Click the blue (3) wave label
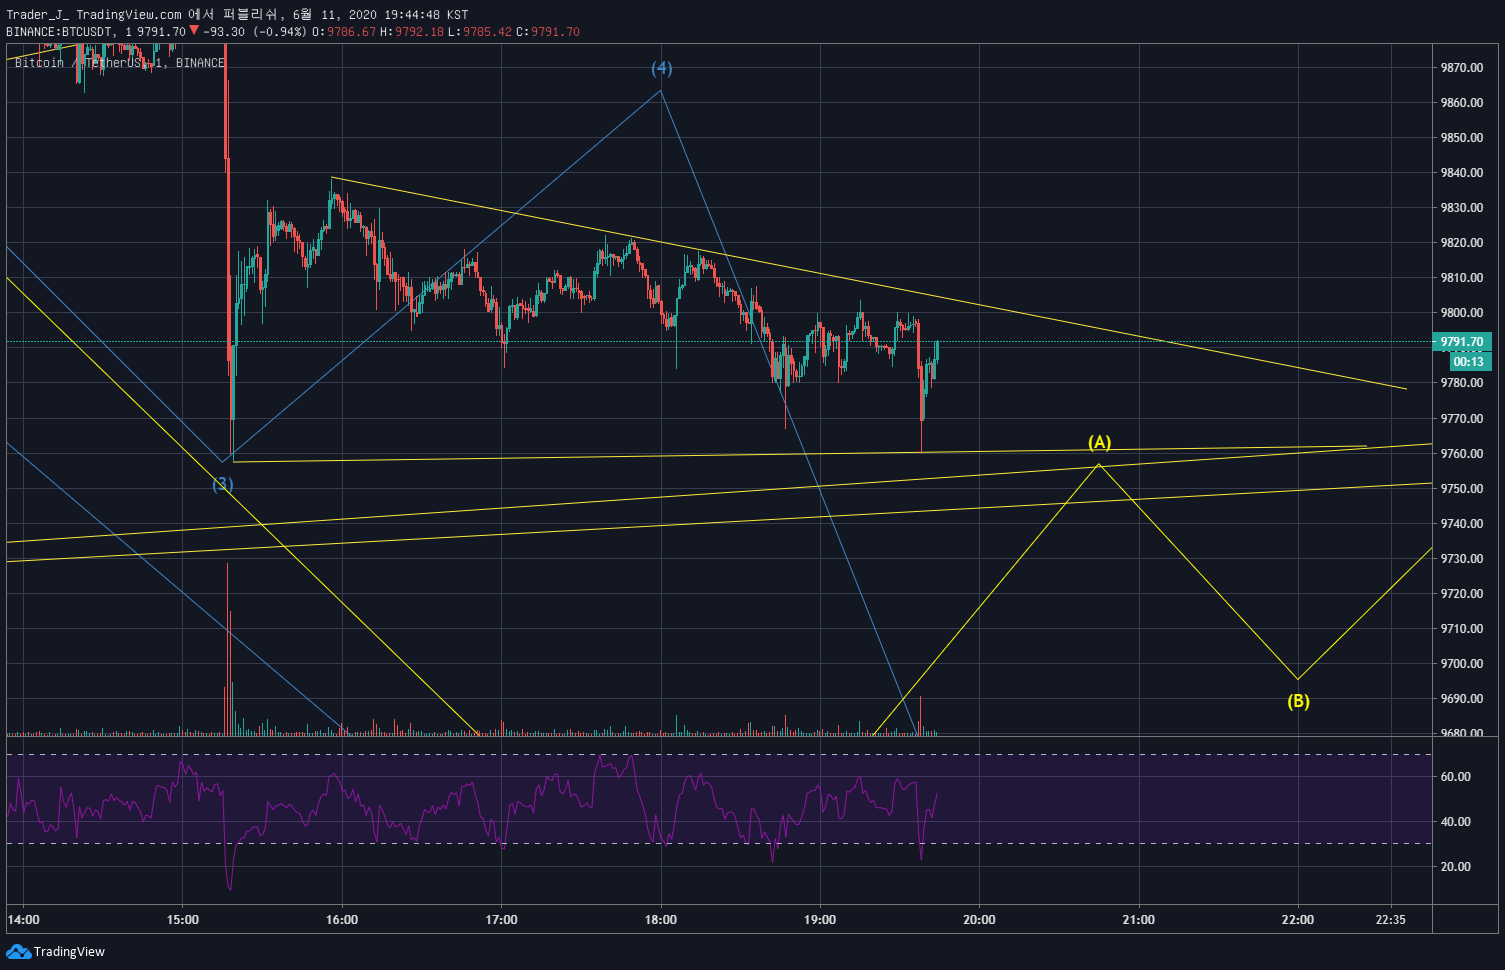The width and height of the screenshot is (1505, 970). click(222, 484)
